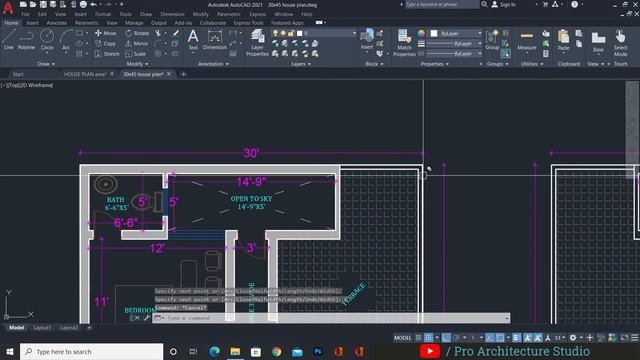Click the Rotate tool
The image size is (640, 360).
(x=137, y=33)
